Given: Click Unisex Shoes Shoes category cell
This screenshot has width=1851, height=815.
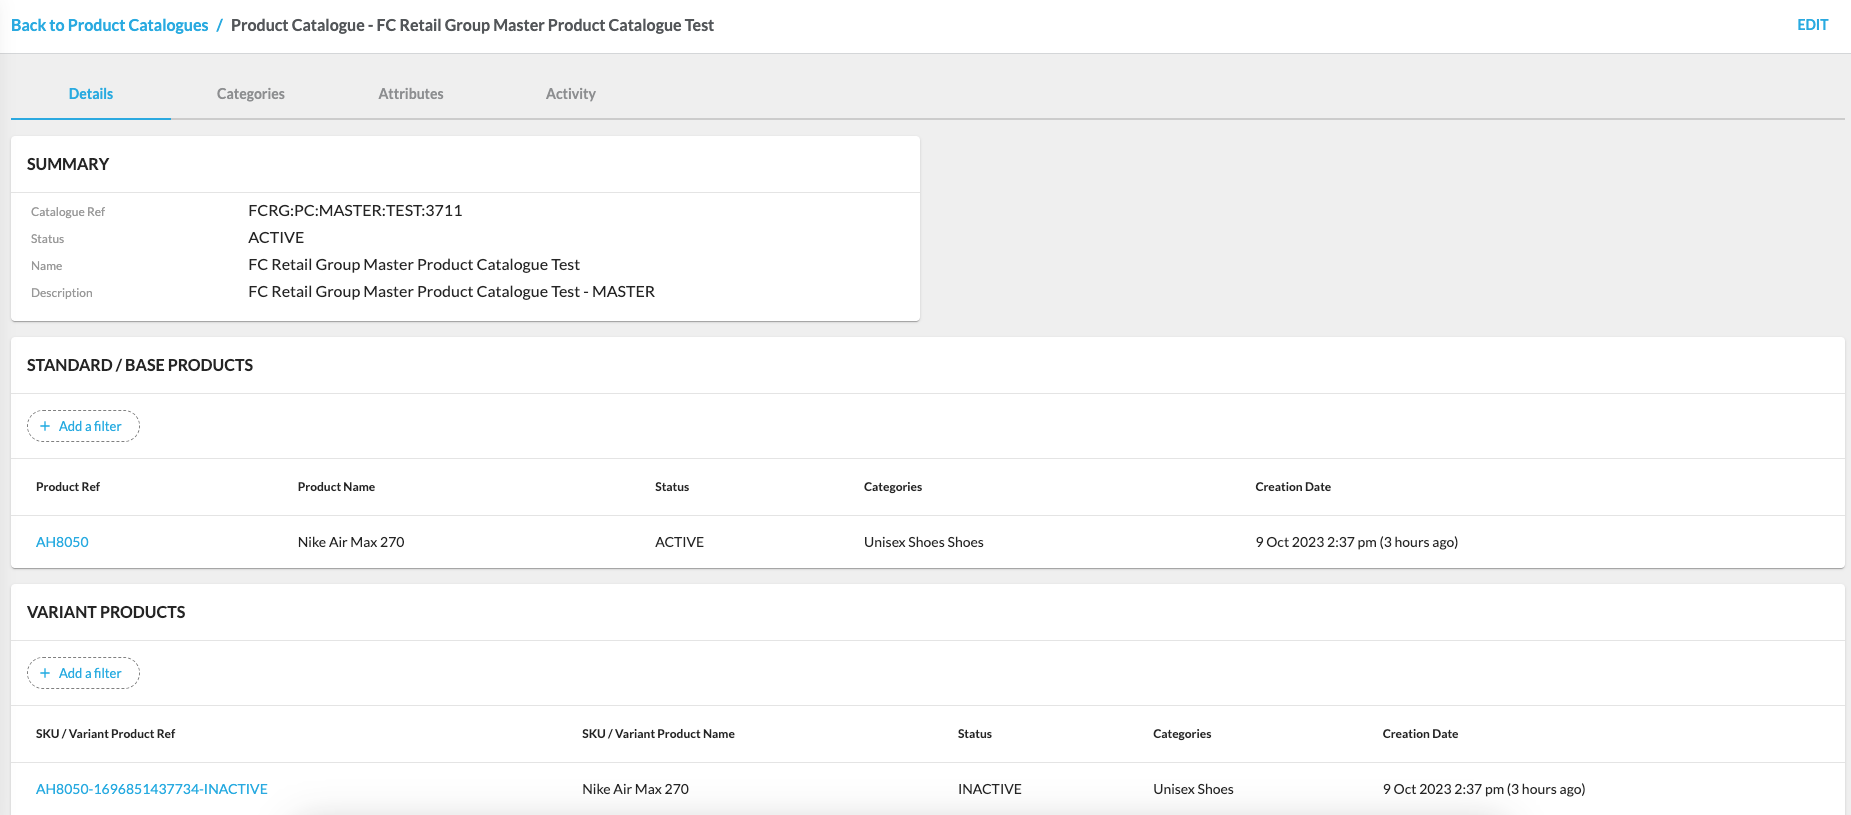Looking at the screenshot, I should [923, 542].
